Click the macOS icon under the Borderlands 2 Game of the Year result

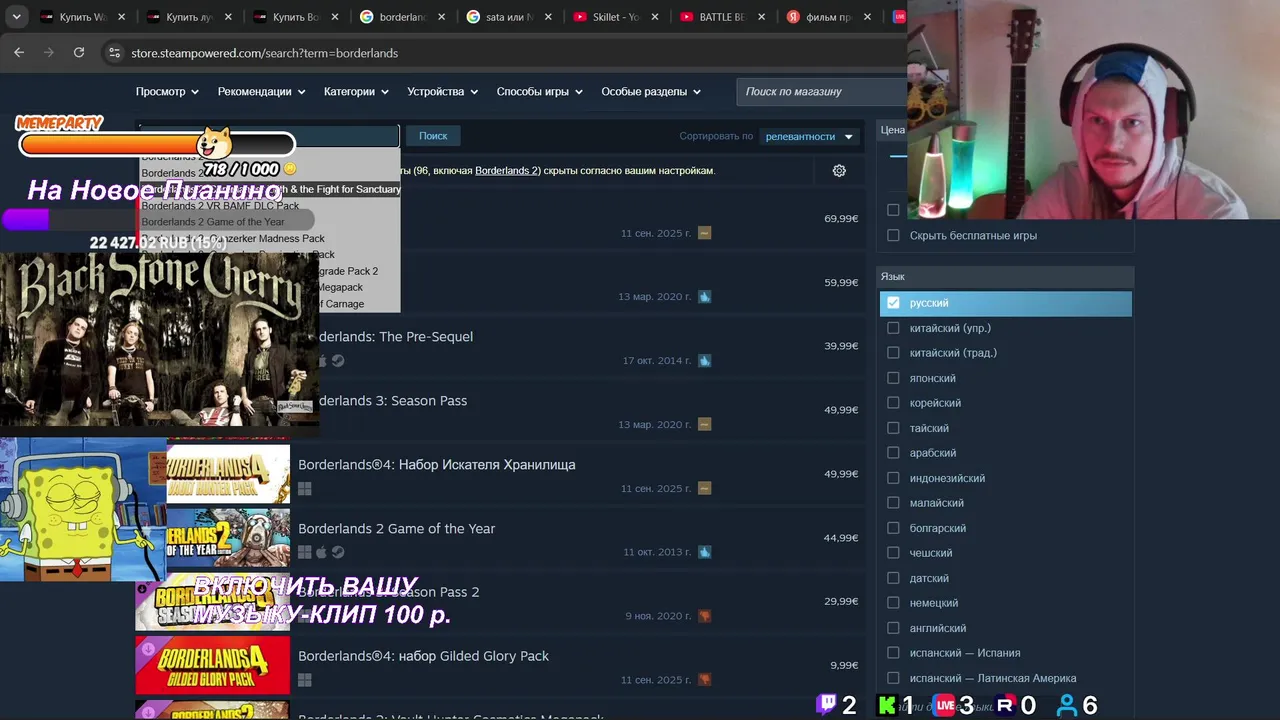(x=322, y=552)
